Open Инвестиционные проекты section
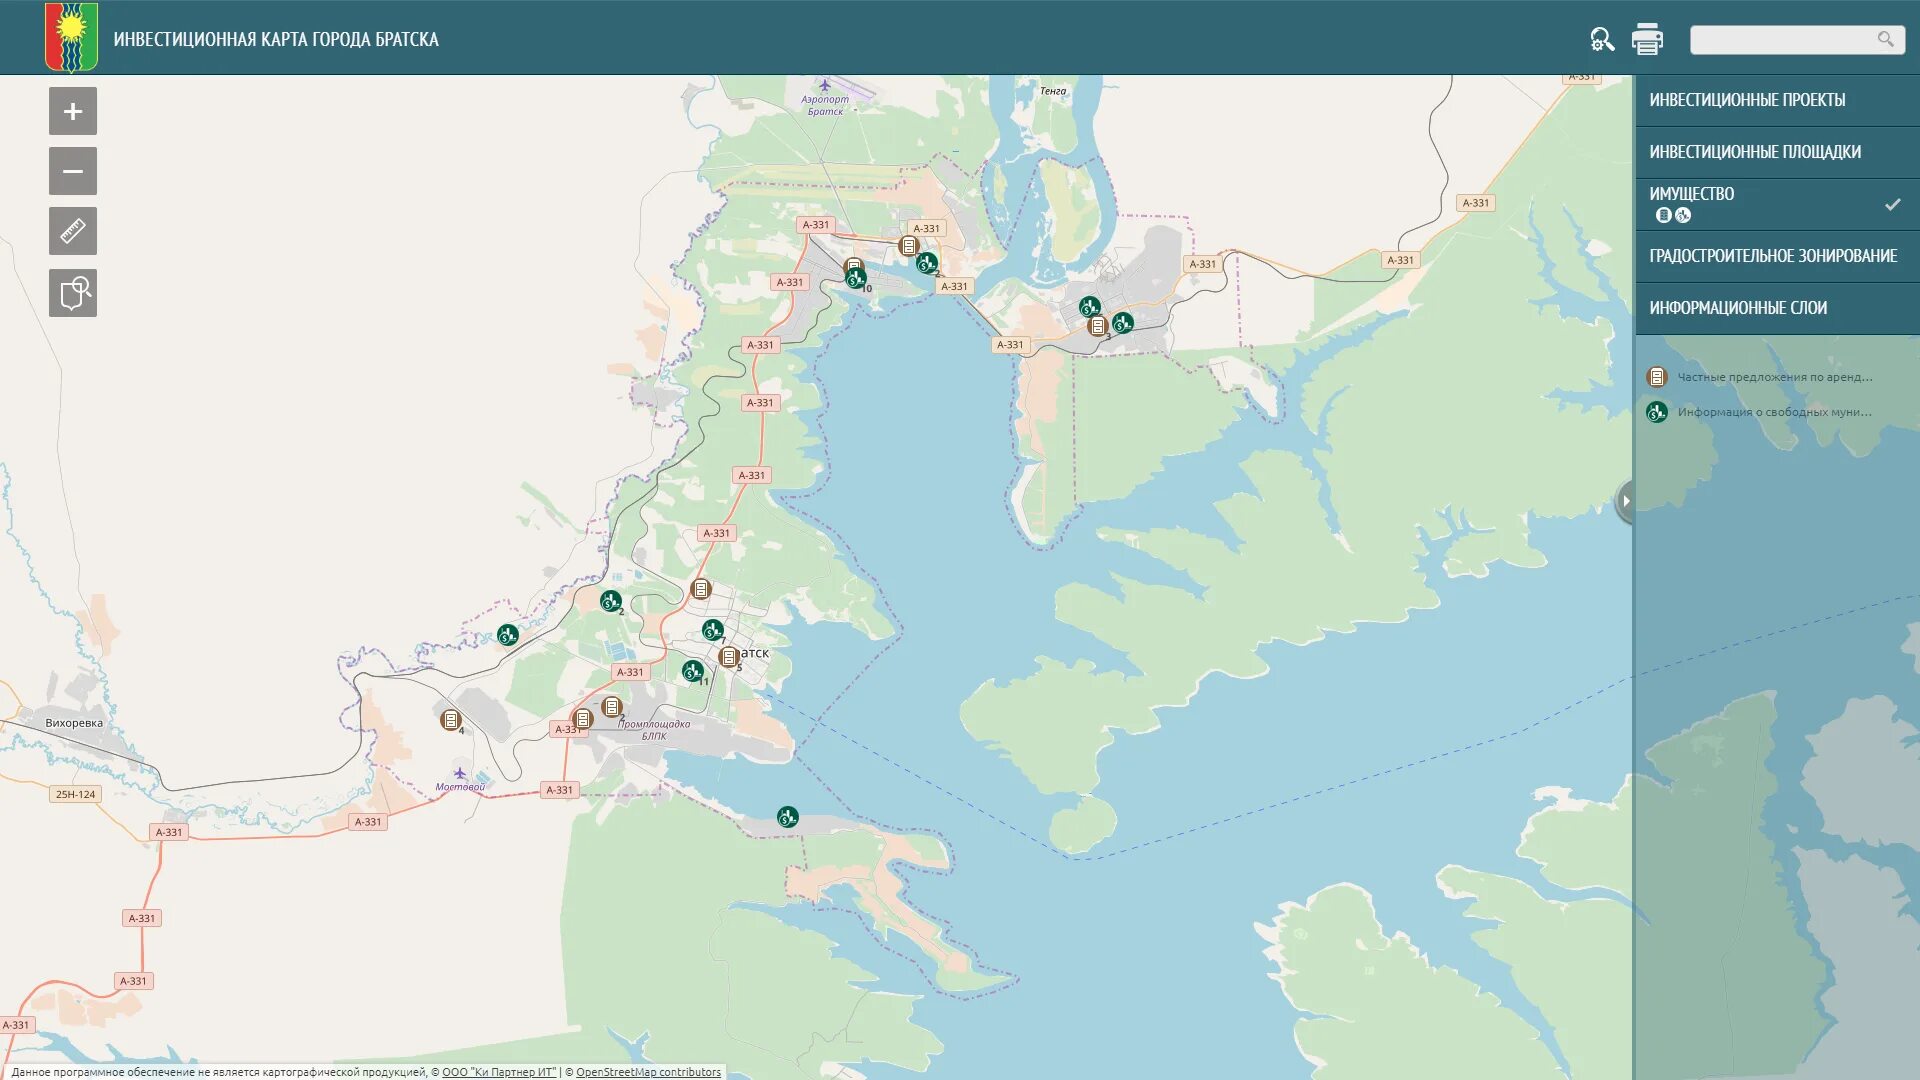Screen dimensions: 1920x1080 1777,100
